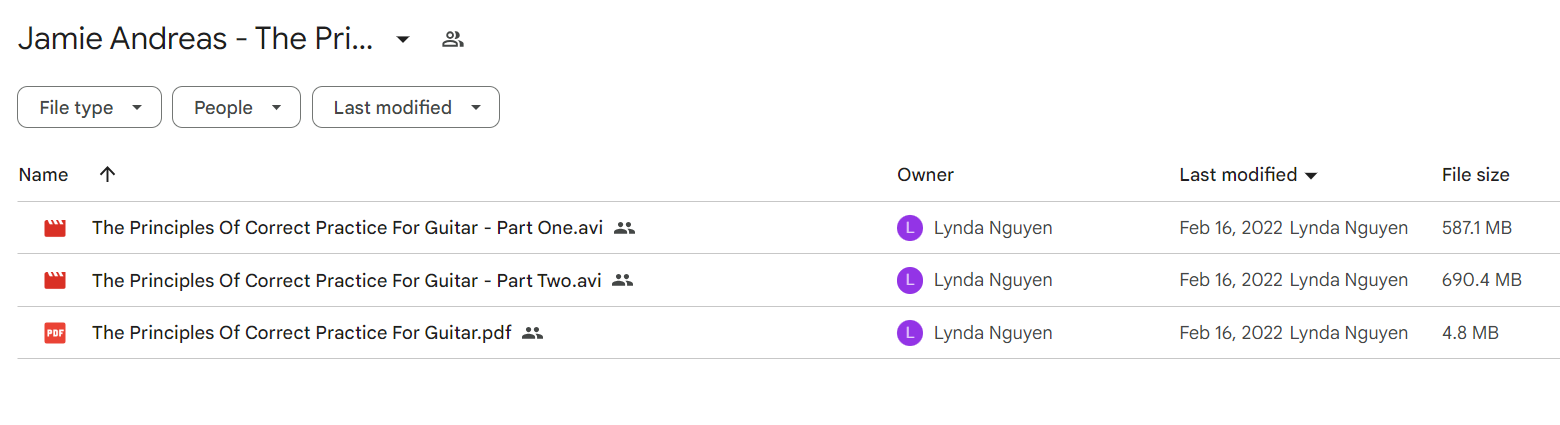
Task: Click the video icon for Part Two.avi
Action: click(55, 281)
